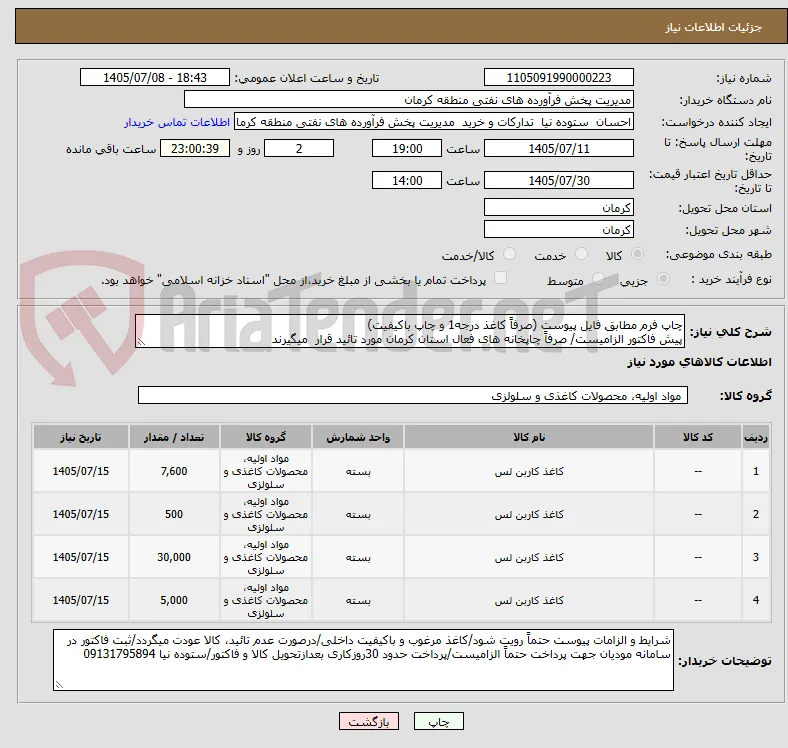Select the متوسط purchase type radio
This screenshot has width=788, height=748.
point(598,278)
